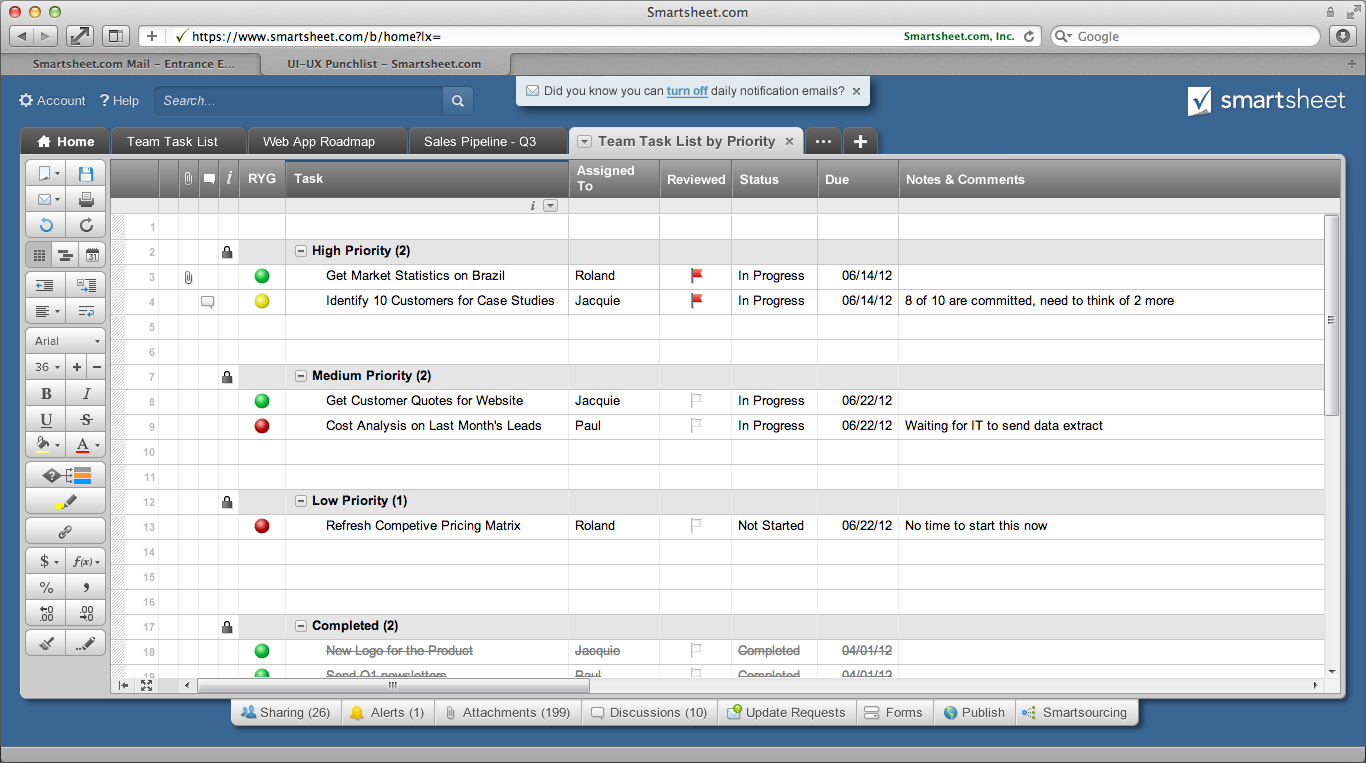Click the Print icon in the left toolbar
This screenshot has height=763, width=1366.
click(x=86, y=199)
